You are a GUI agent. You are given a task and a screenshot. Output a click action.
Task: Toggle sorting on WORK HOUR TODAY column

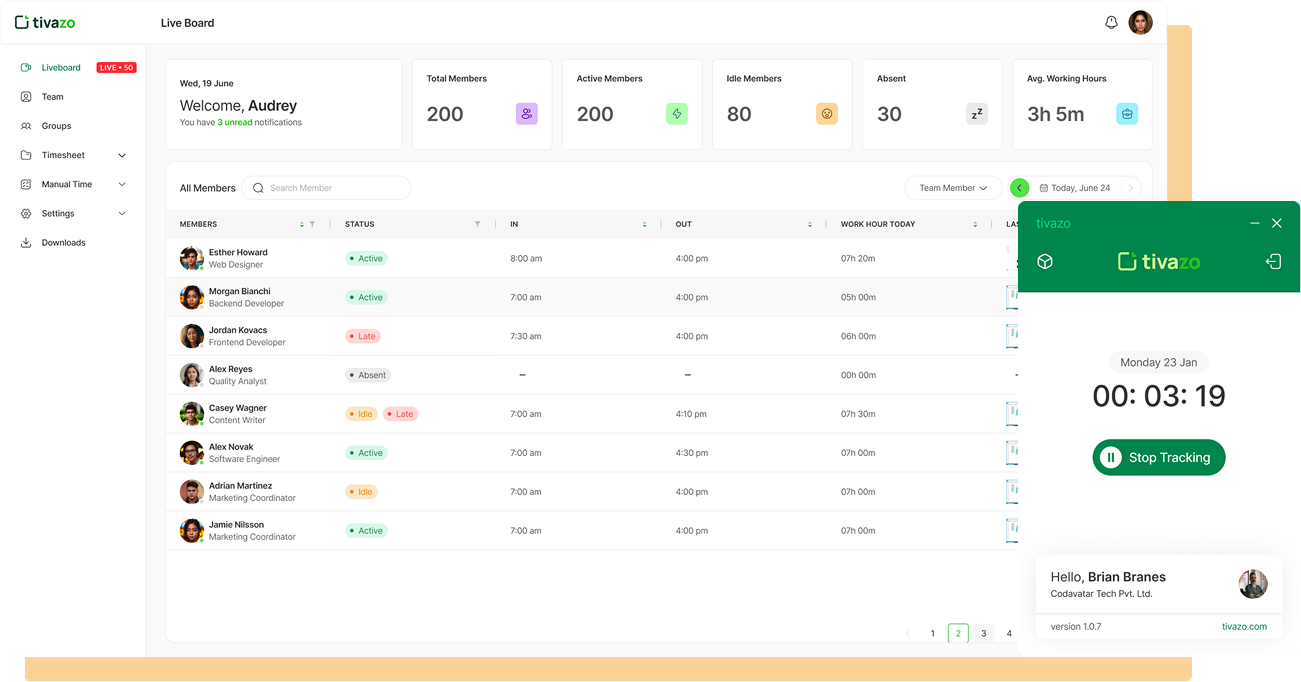pyautogui.click(x=974, y=224)
